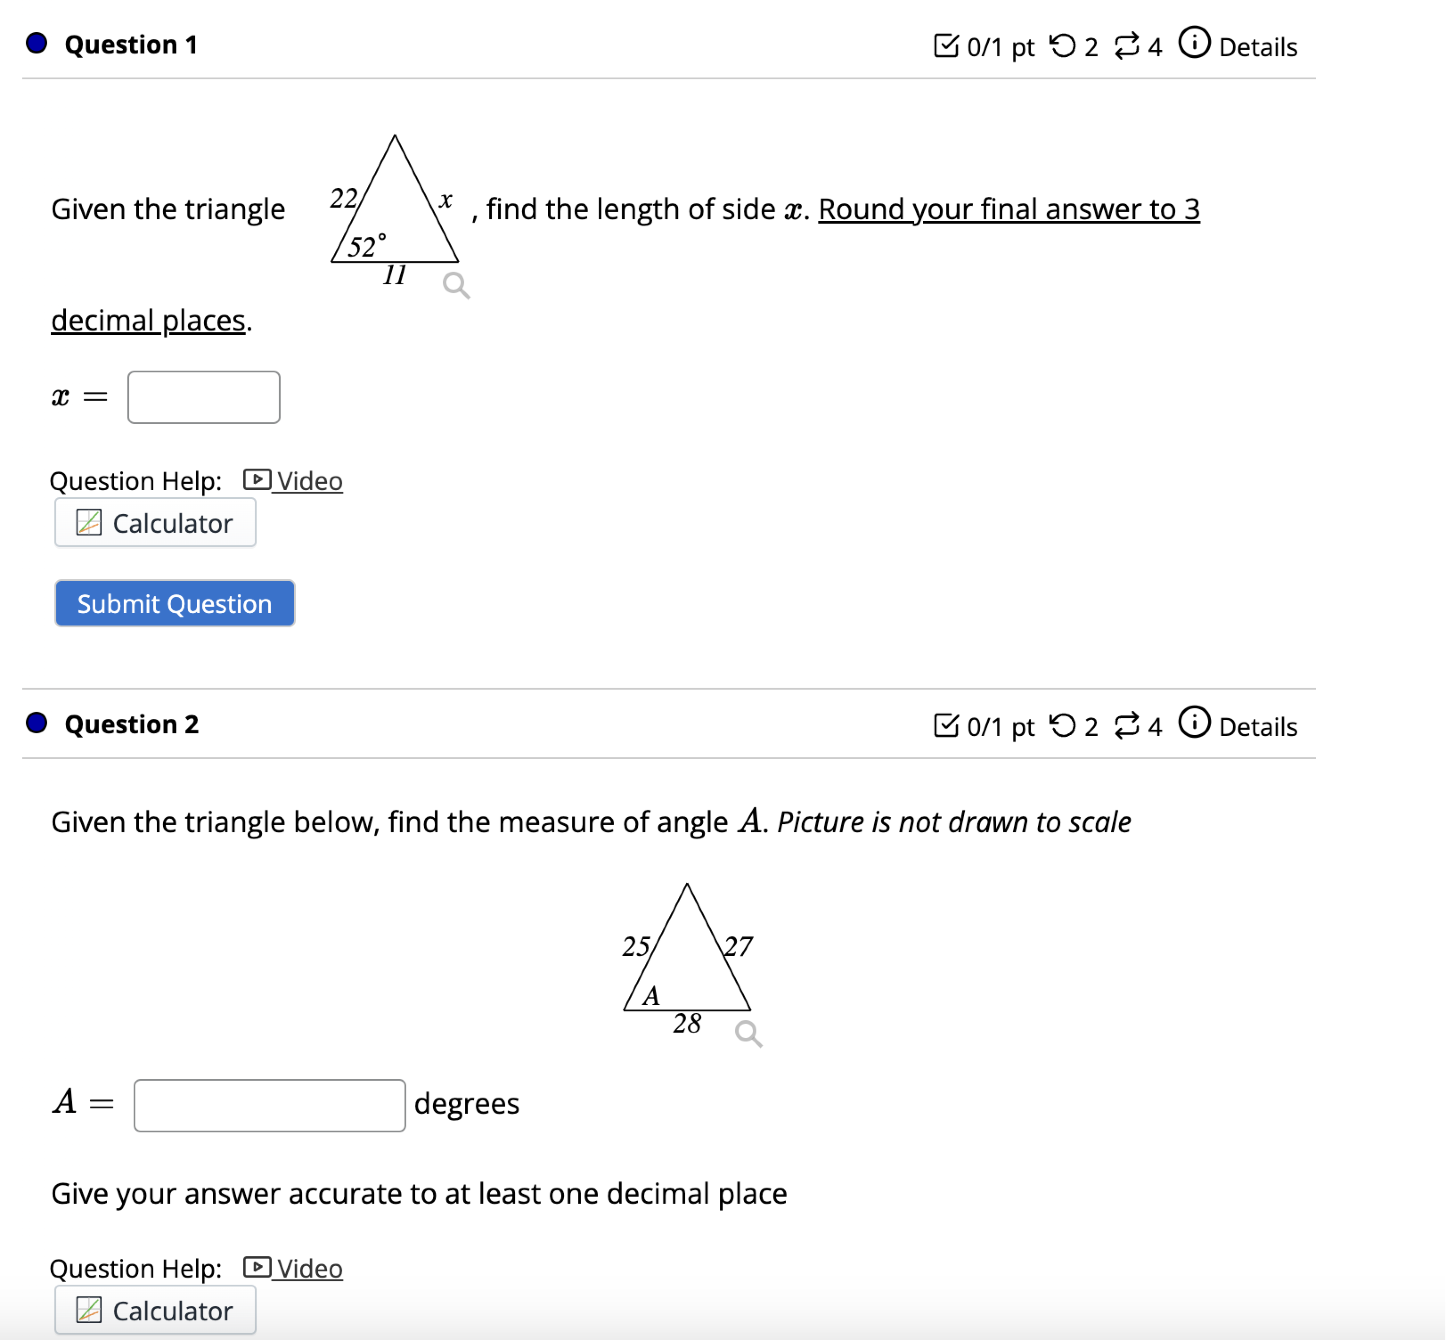Expand Question 2 Details
The image size is (1446, 1340).
click(x=1258, y=727)
